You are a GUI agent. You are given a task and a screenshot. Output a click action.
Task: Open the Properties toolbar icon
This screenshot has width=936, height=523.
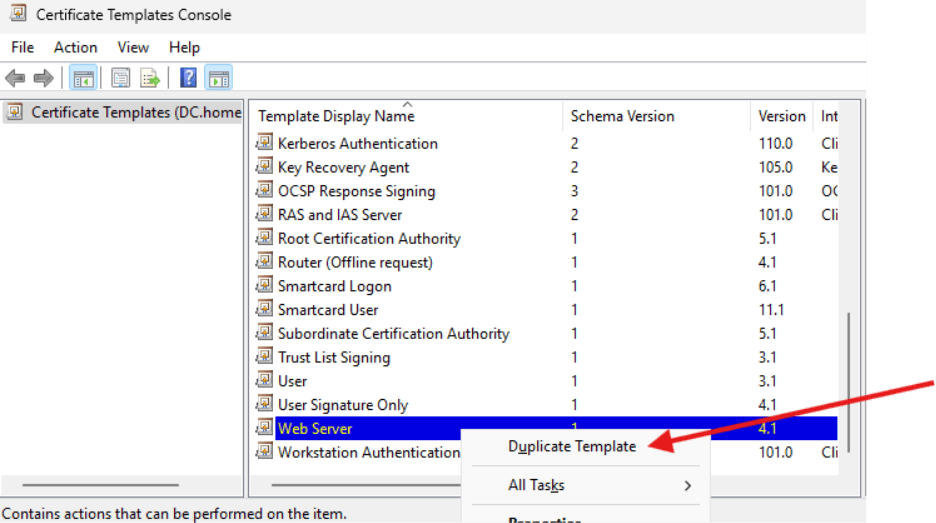coord(121,78)
